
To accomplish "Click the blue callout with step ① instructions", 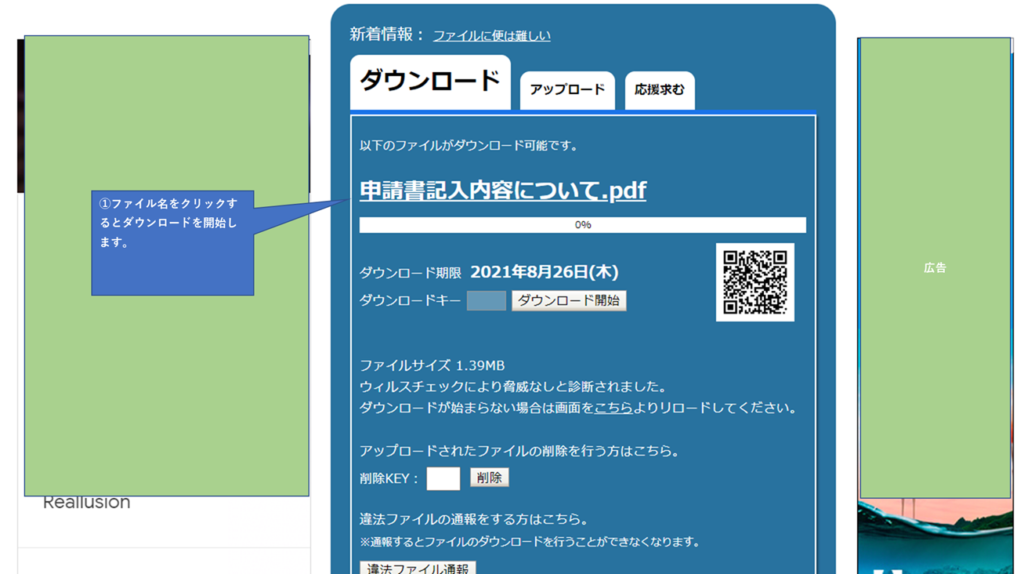I will (172, 243).
